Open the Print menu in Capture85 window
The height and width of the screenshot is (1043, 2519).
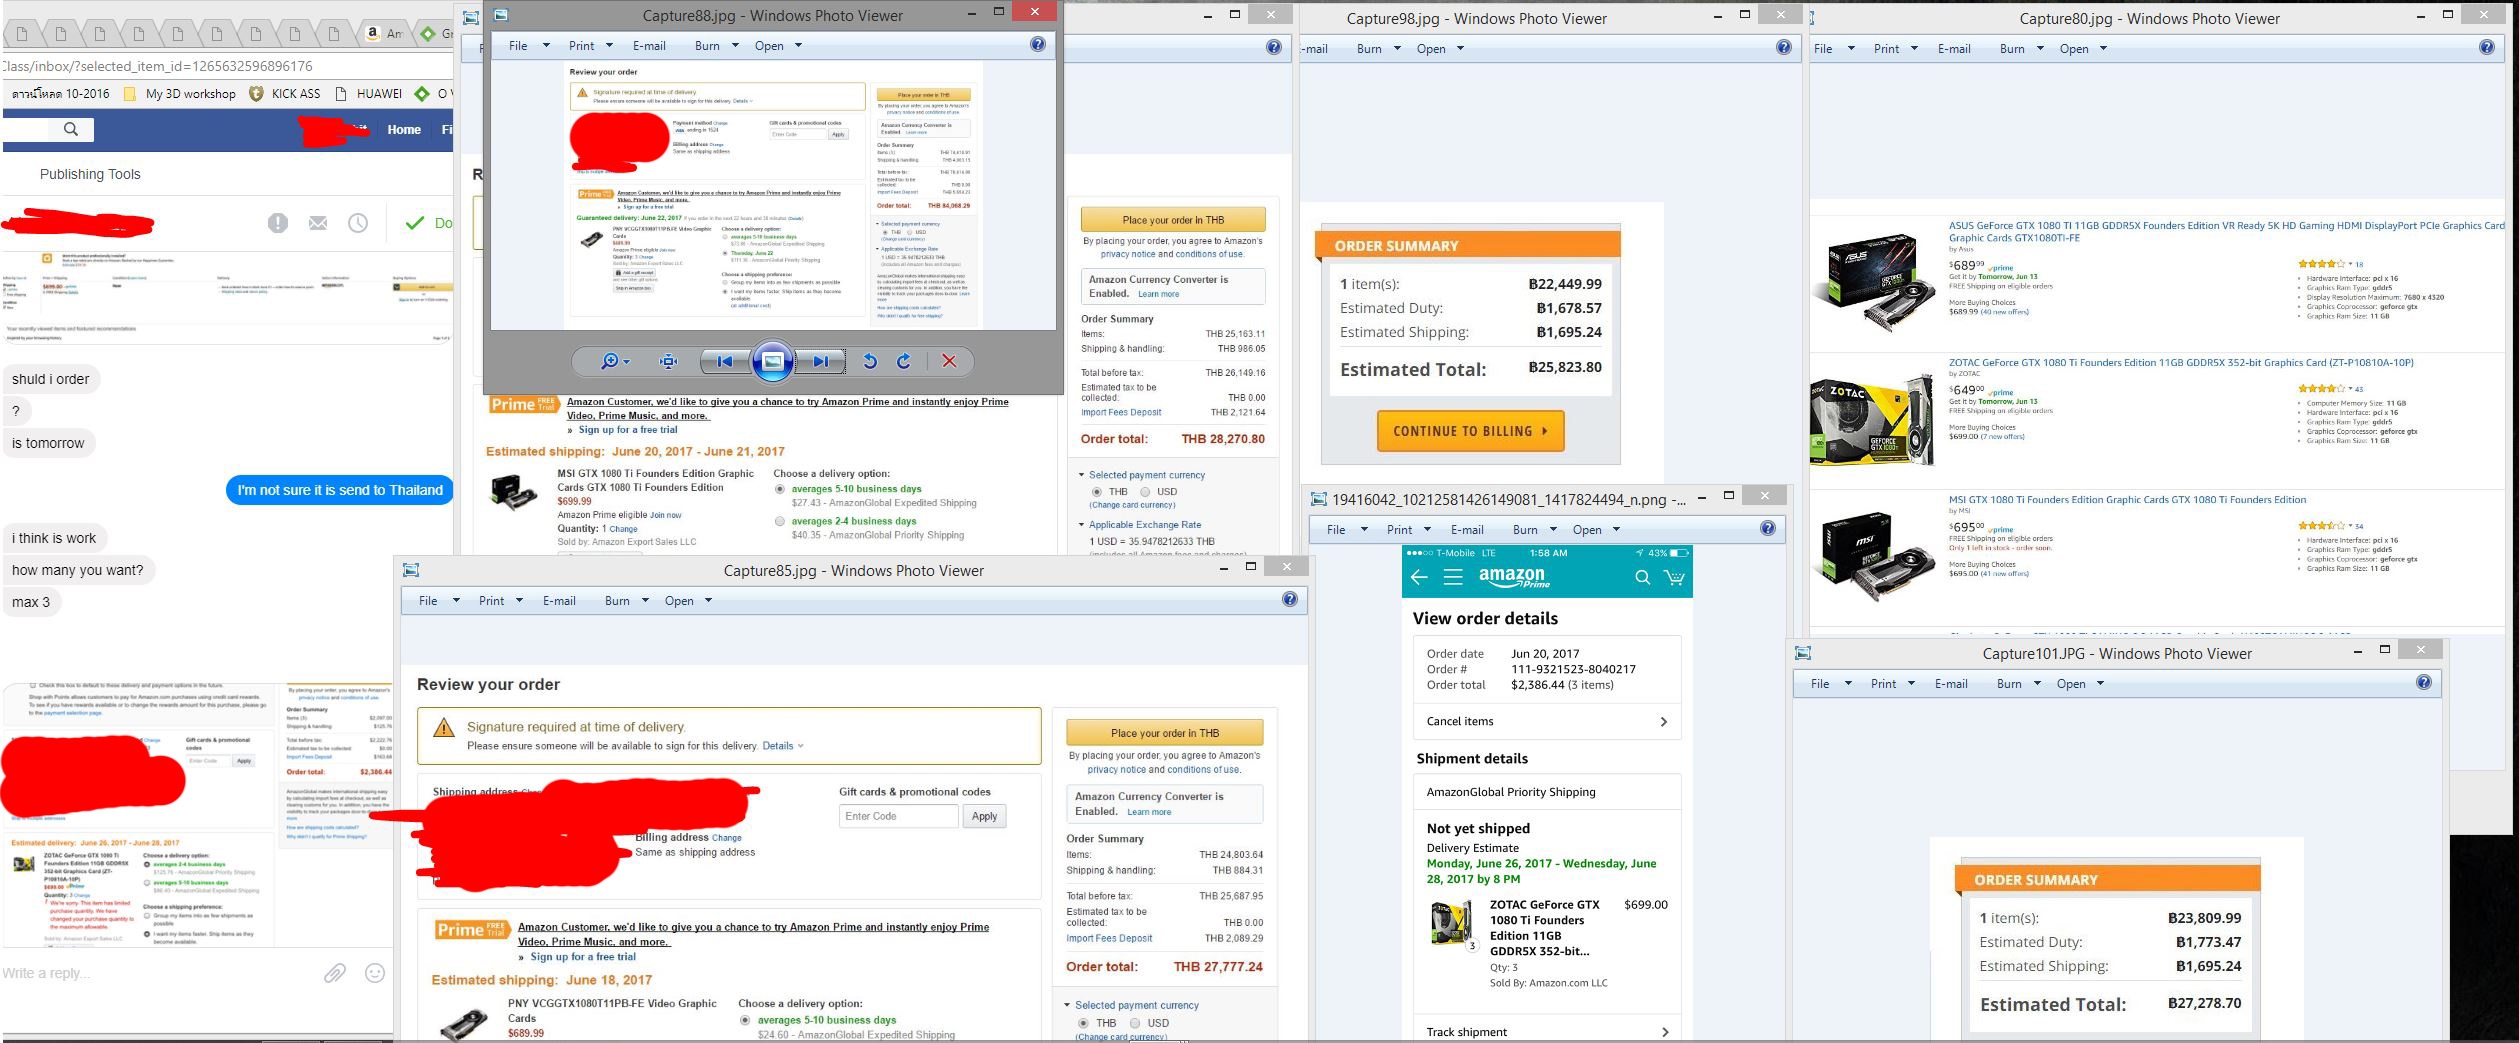(491, 600)
